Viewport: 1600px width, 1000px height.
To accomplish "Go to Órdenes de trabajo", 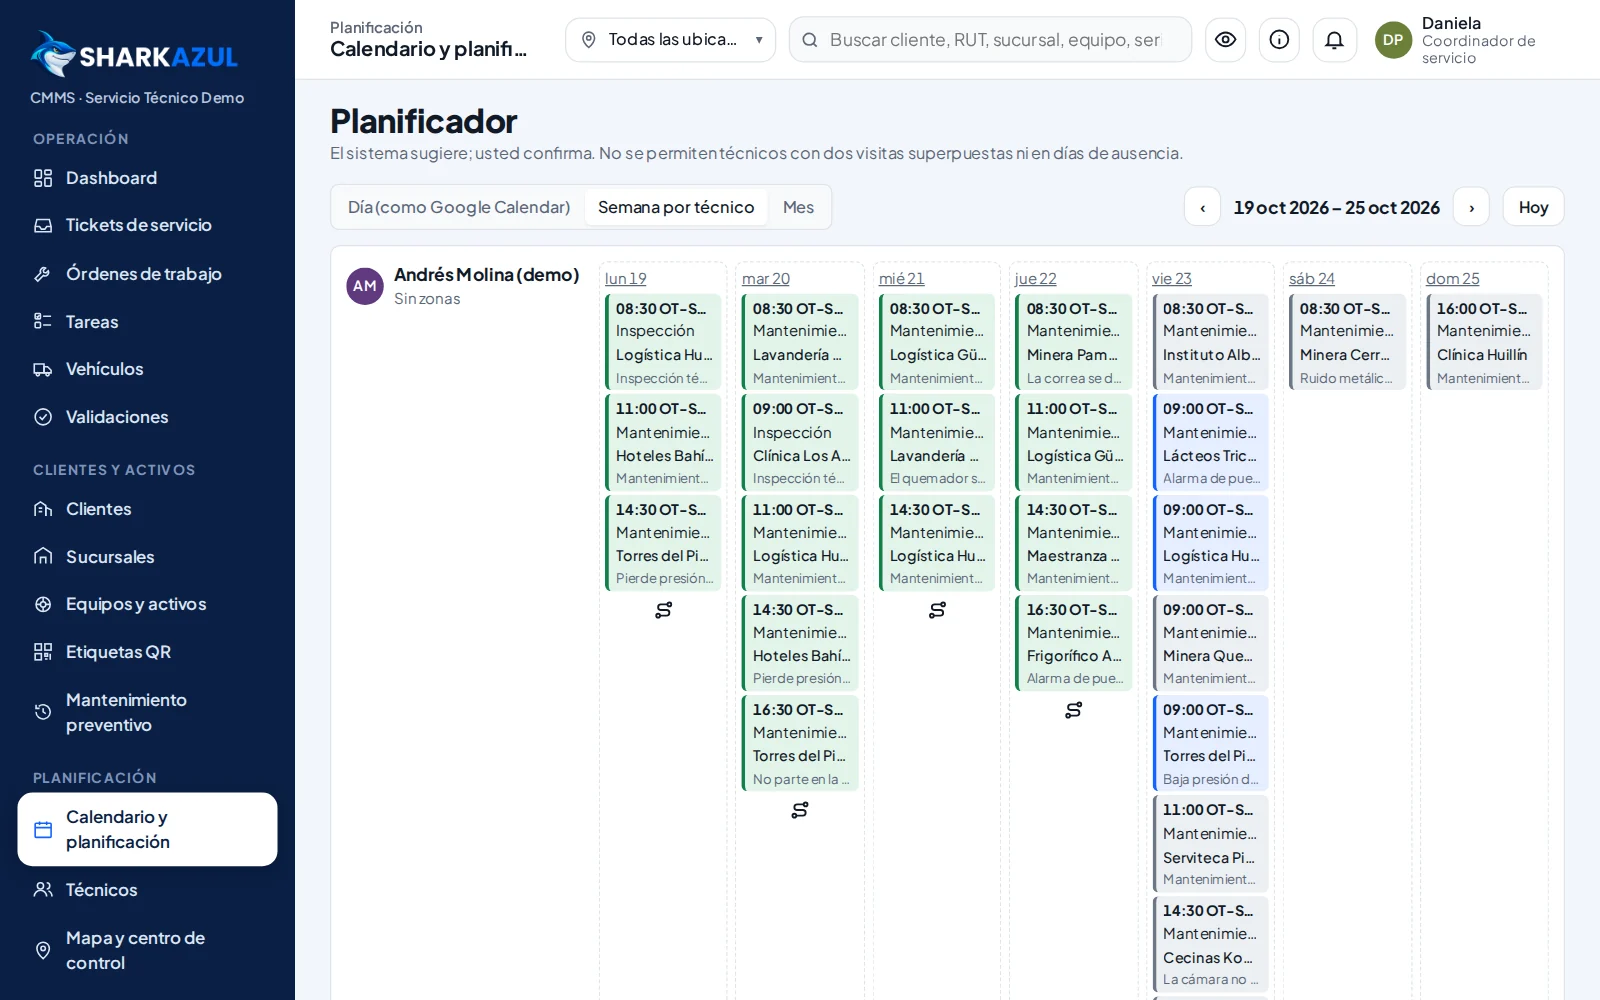I will click(147, 274).
